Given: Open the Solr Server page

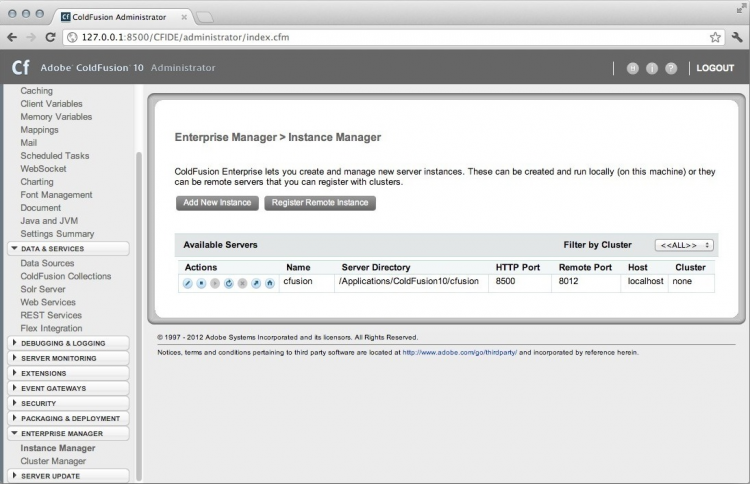Looking at the screenshot, I should point(43,289).
